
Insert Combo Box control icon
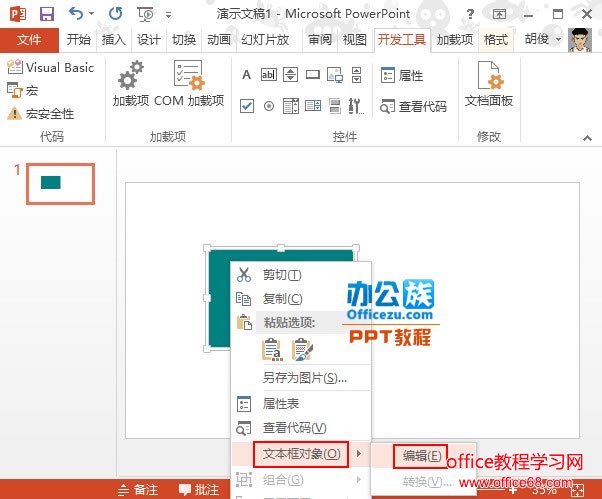click(x=313, y=106)
